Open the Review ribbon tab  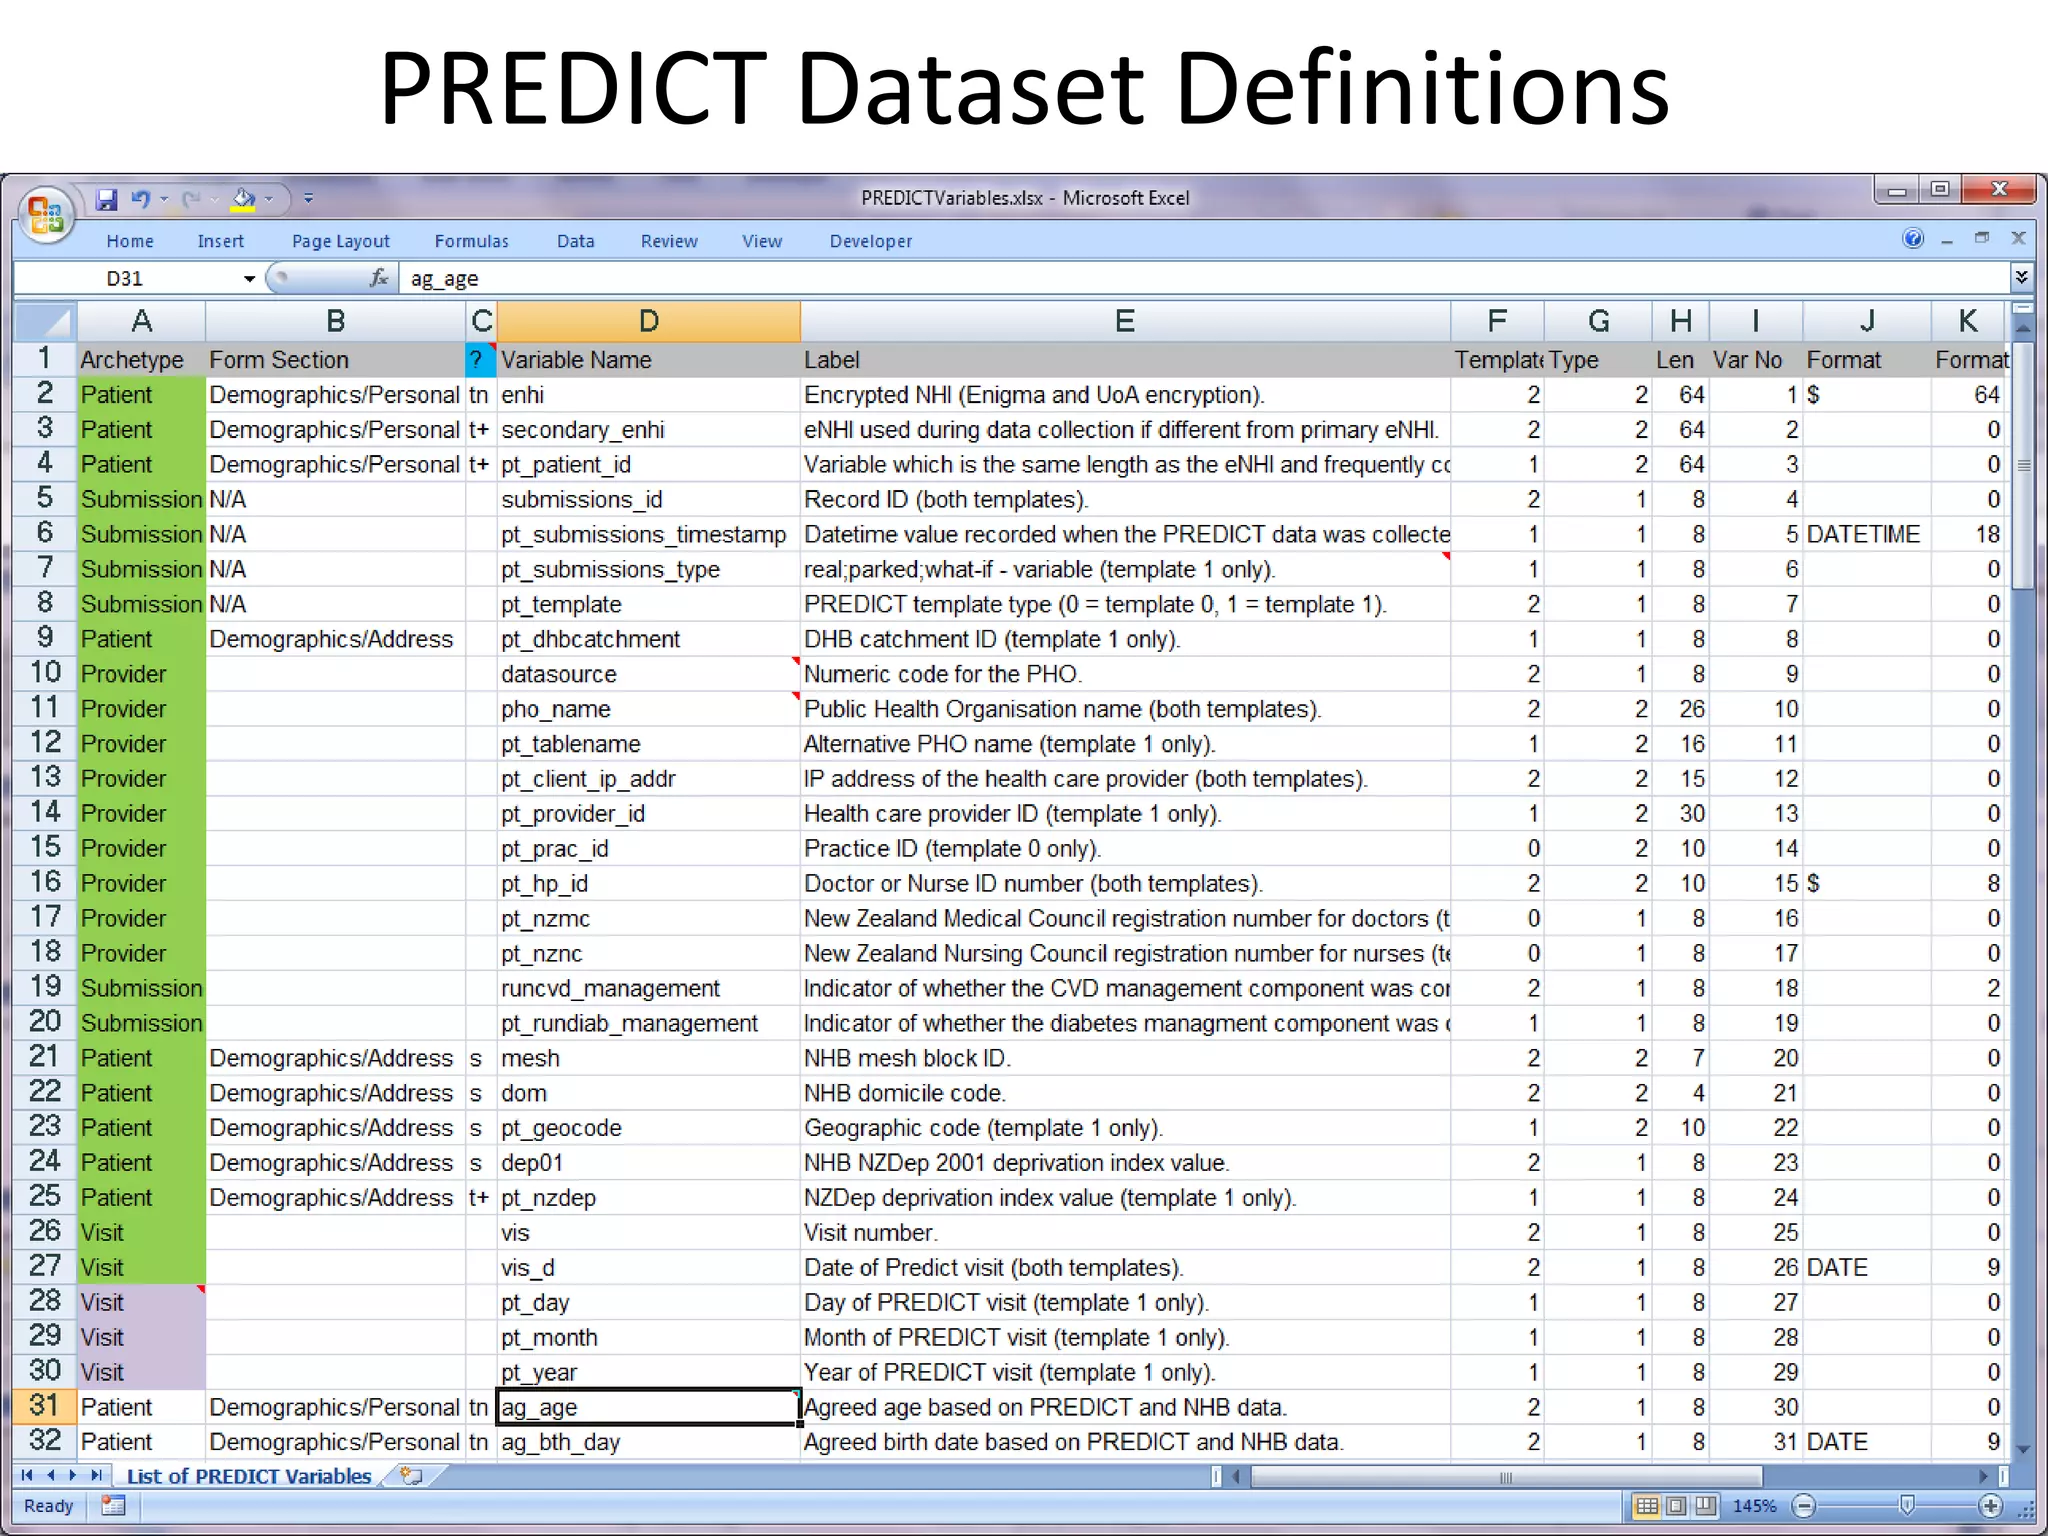pos(669,241)
